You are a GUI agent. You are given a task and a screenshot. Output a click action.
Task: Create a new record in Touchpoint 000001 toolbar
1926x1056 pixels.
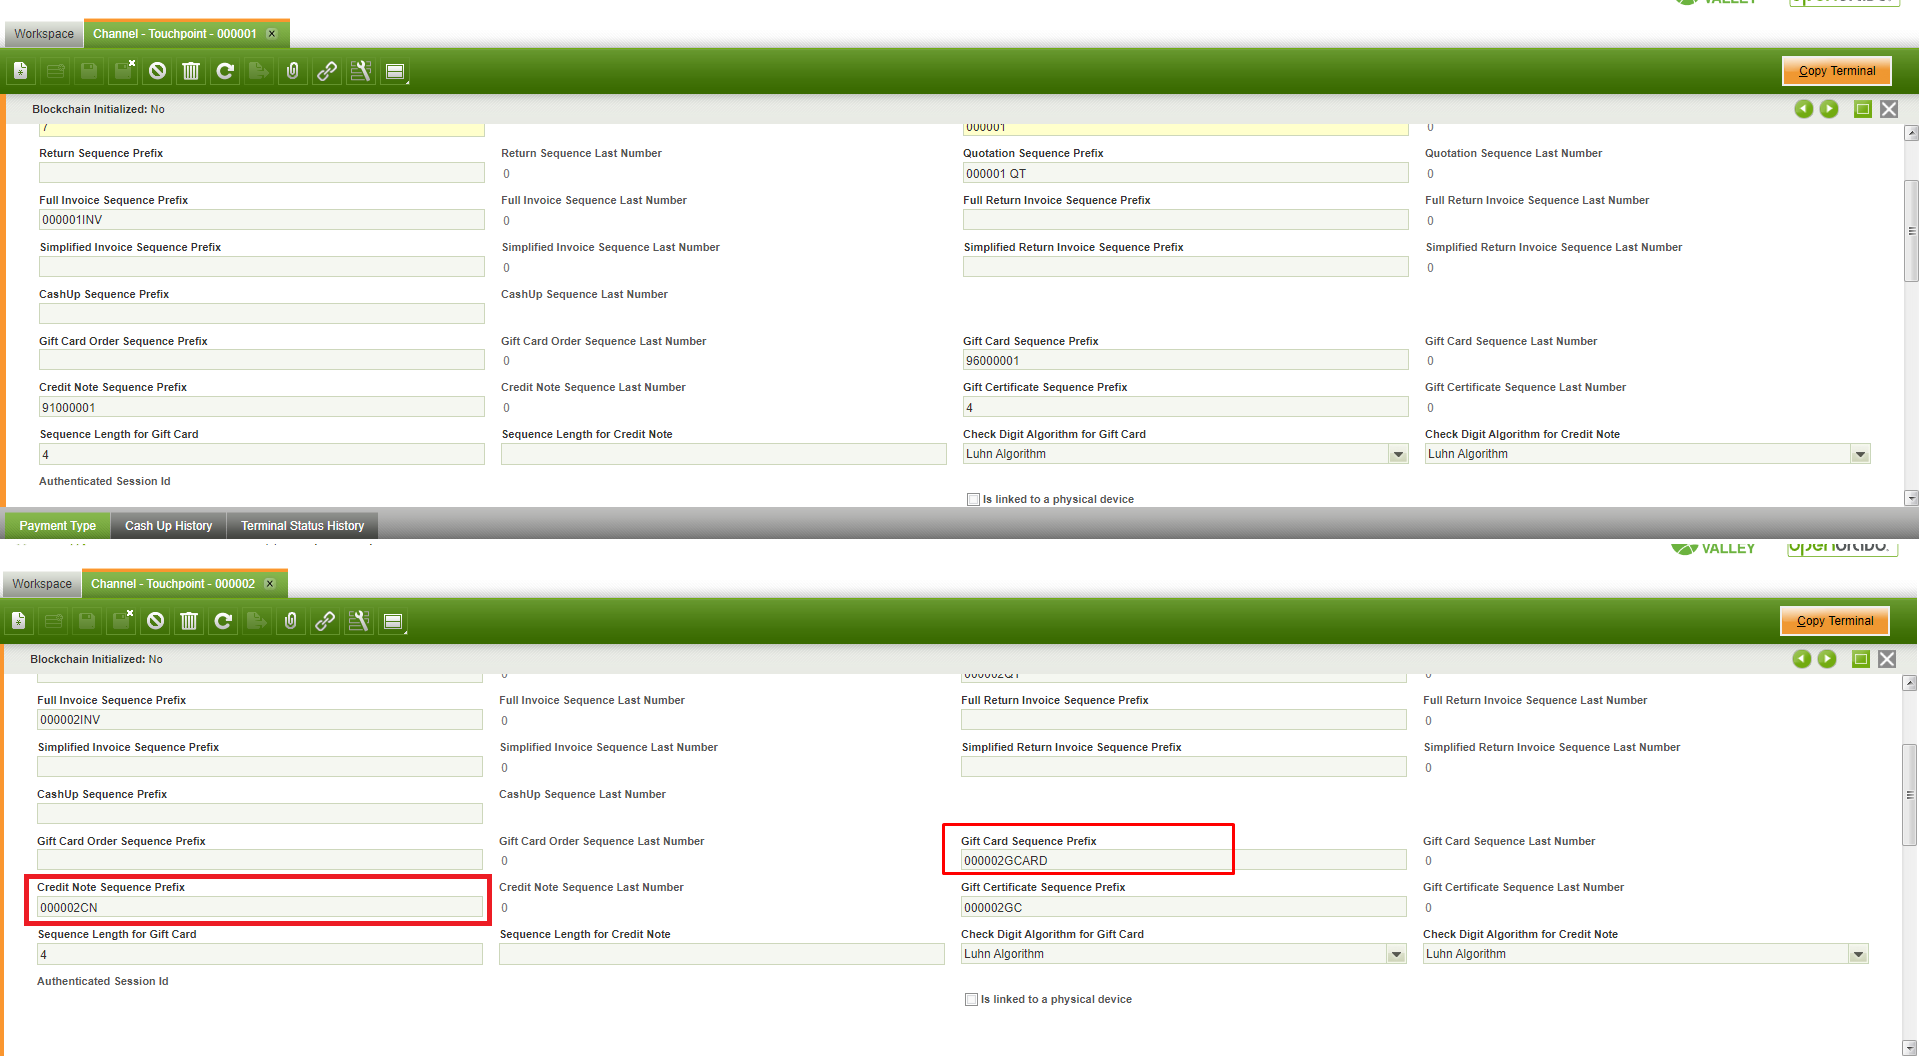21,71
